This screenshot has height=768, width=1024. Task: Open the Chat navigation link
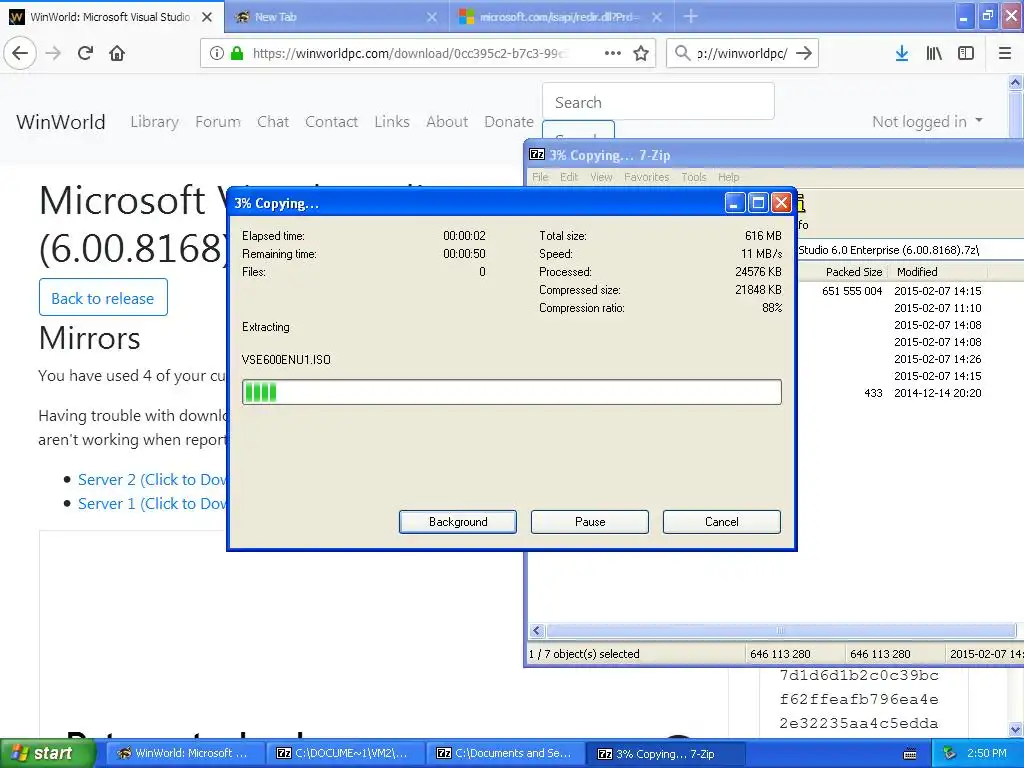273,121
